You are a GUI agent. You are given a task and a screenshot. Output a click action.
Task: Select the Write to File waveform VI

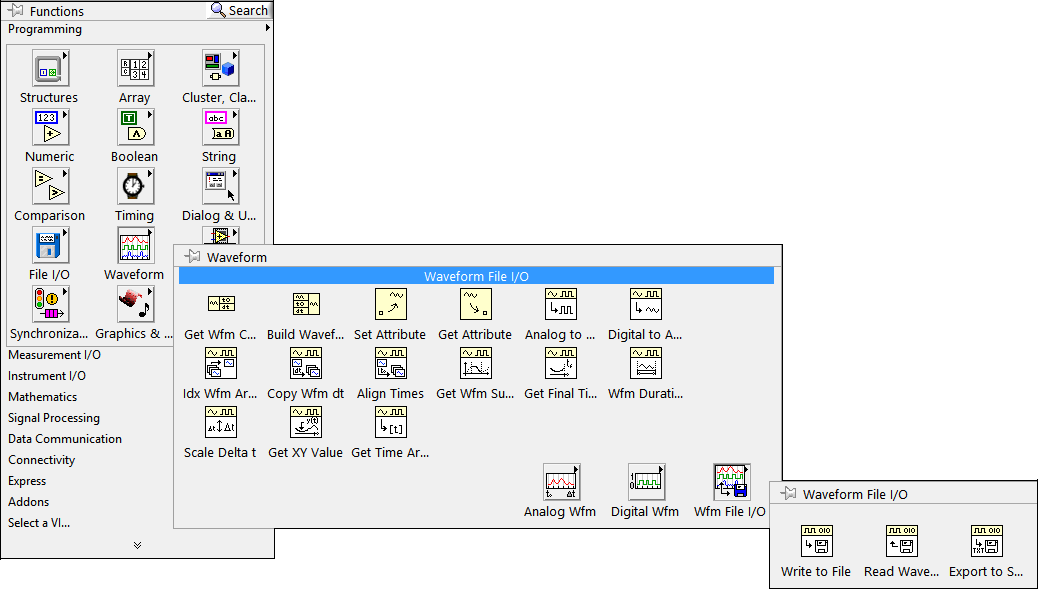pyautogui.click(x=817, y=541)
